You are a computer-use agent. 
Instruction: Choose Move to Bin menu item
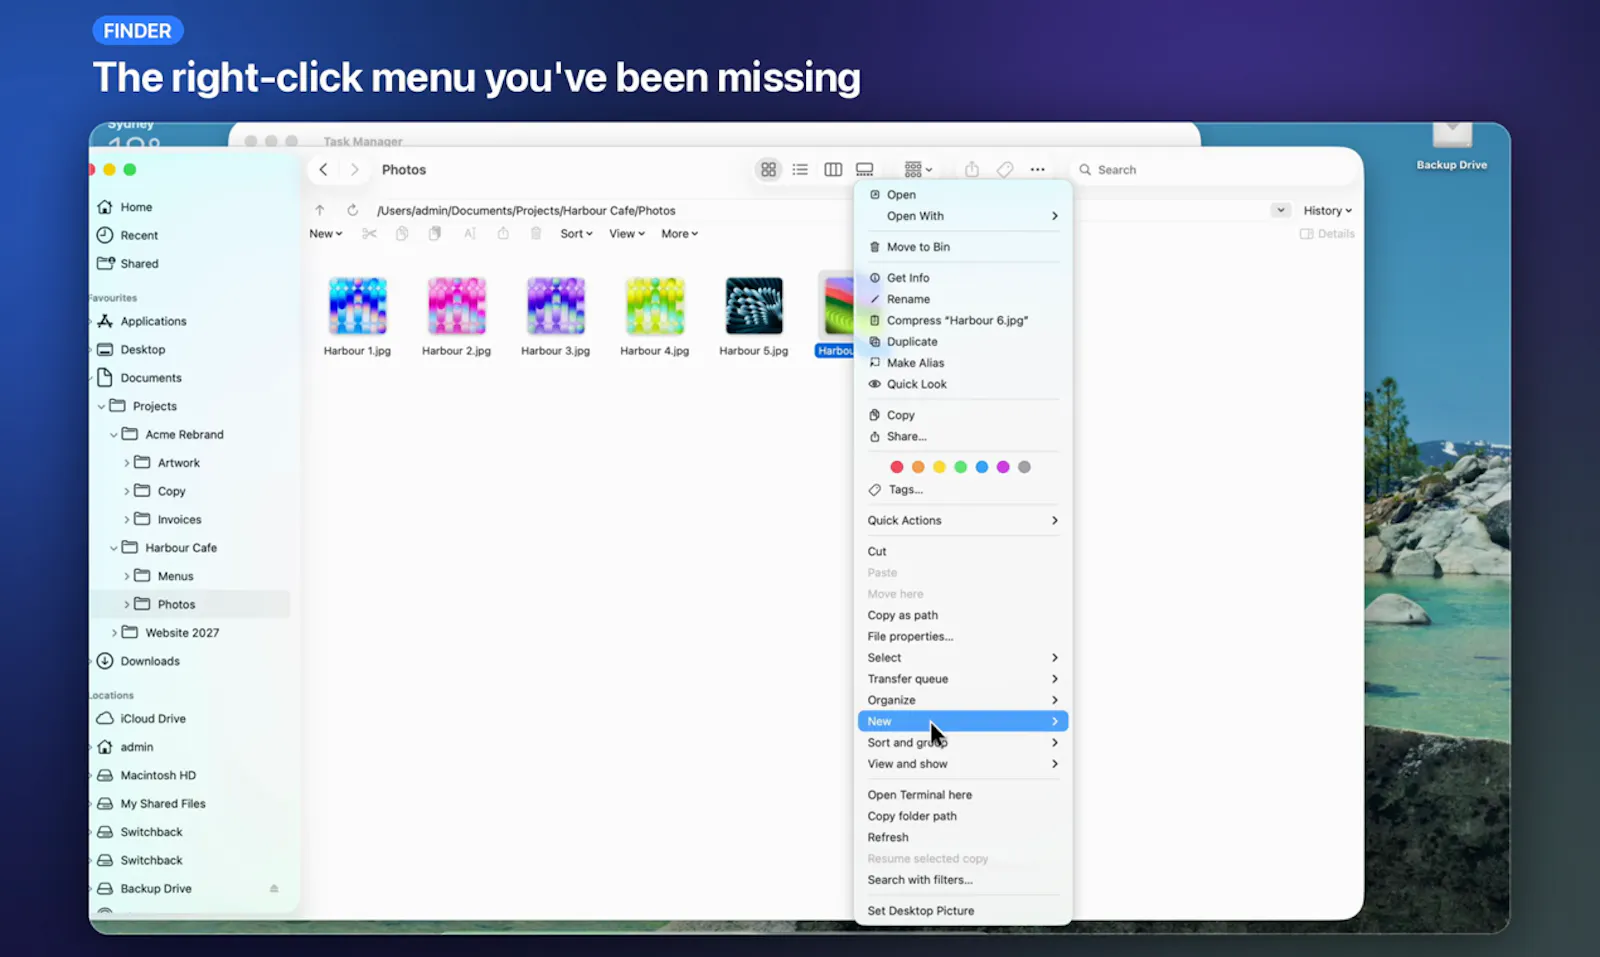[x=963, y=247]
